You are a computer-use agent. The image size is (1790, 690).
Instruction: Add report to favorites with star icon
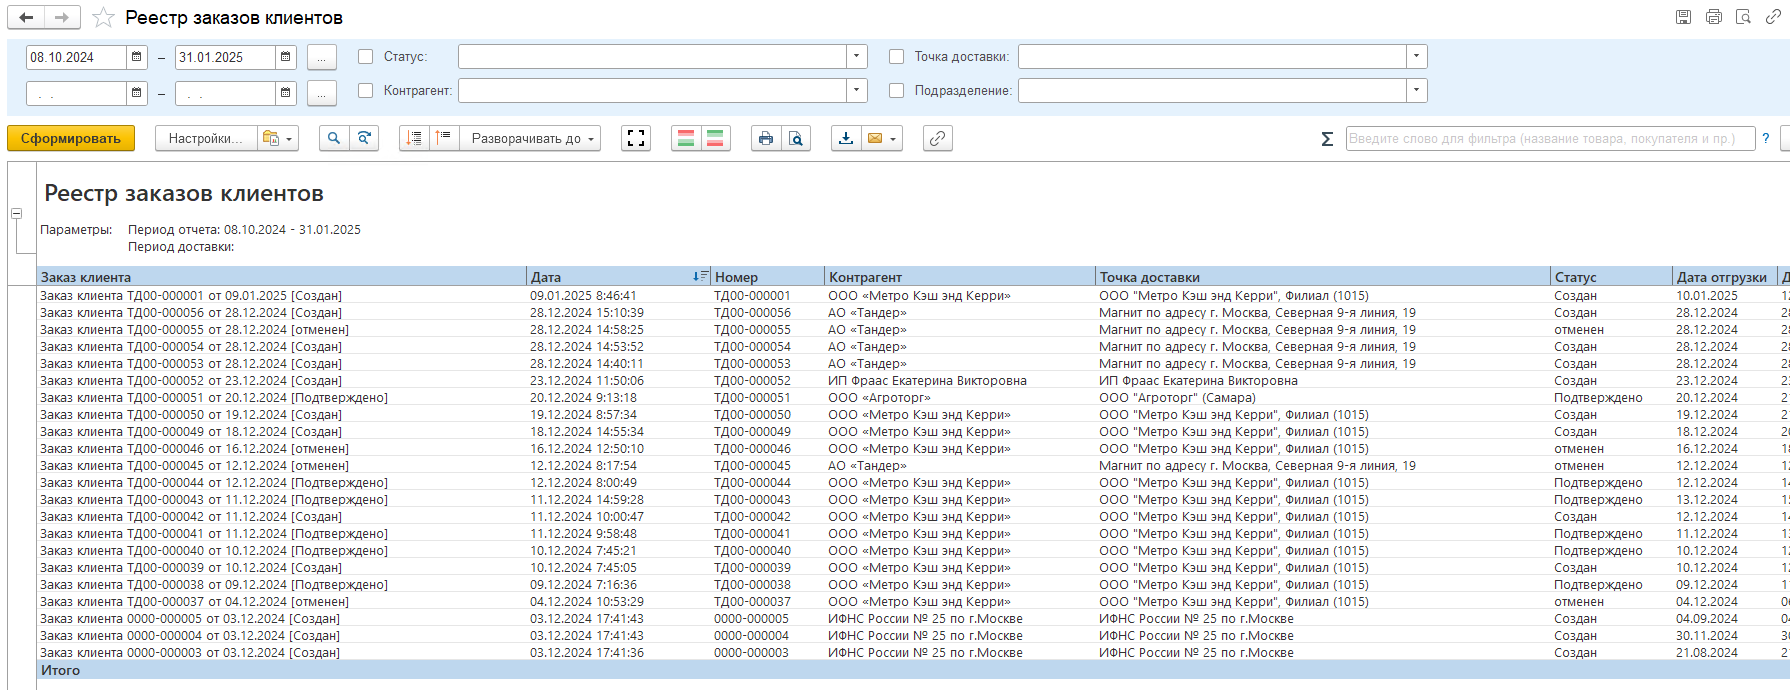pyautogui.click(x=103, y=18)
